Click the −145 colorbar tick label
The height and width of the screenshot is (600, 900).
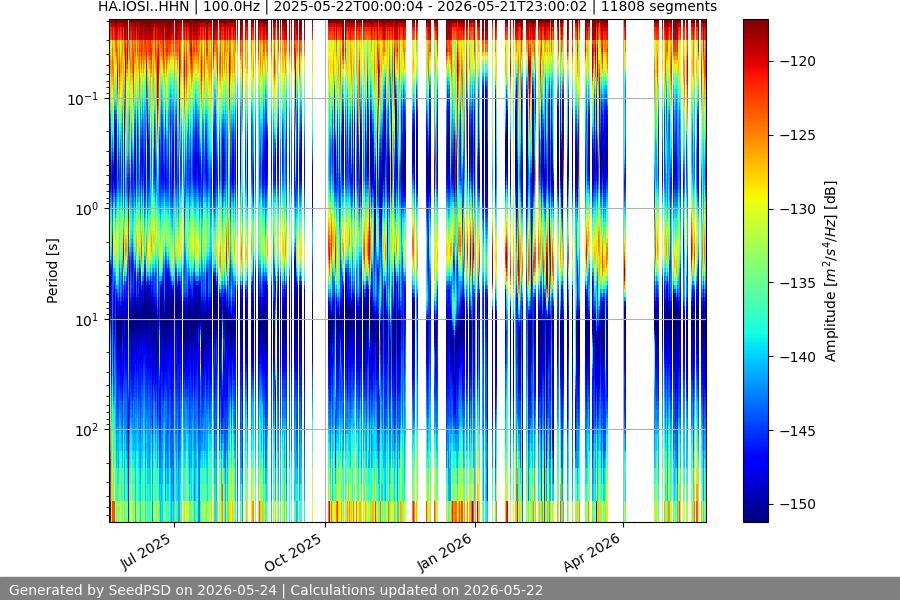pyautogui.click(x=798, y=431)
